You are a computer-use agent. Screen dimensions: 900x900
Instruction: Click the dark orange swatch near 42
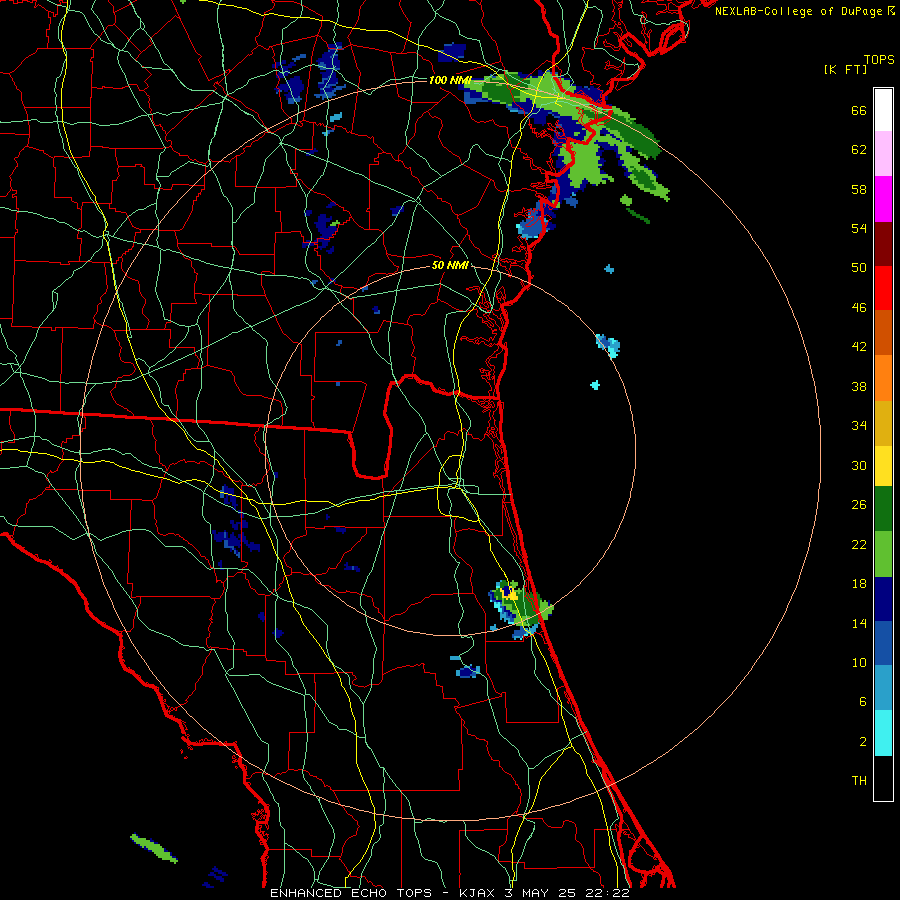(x=883, y=332)
